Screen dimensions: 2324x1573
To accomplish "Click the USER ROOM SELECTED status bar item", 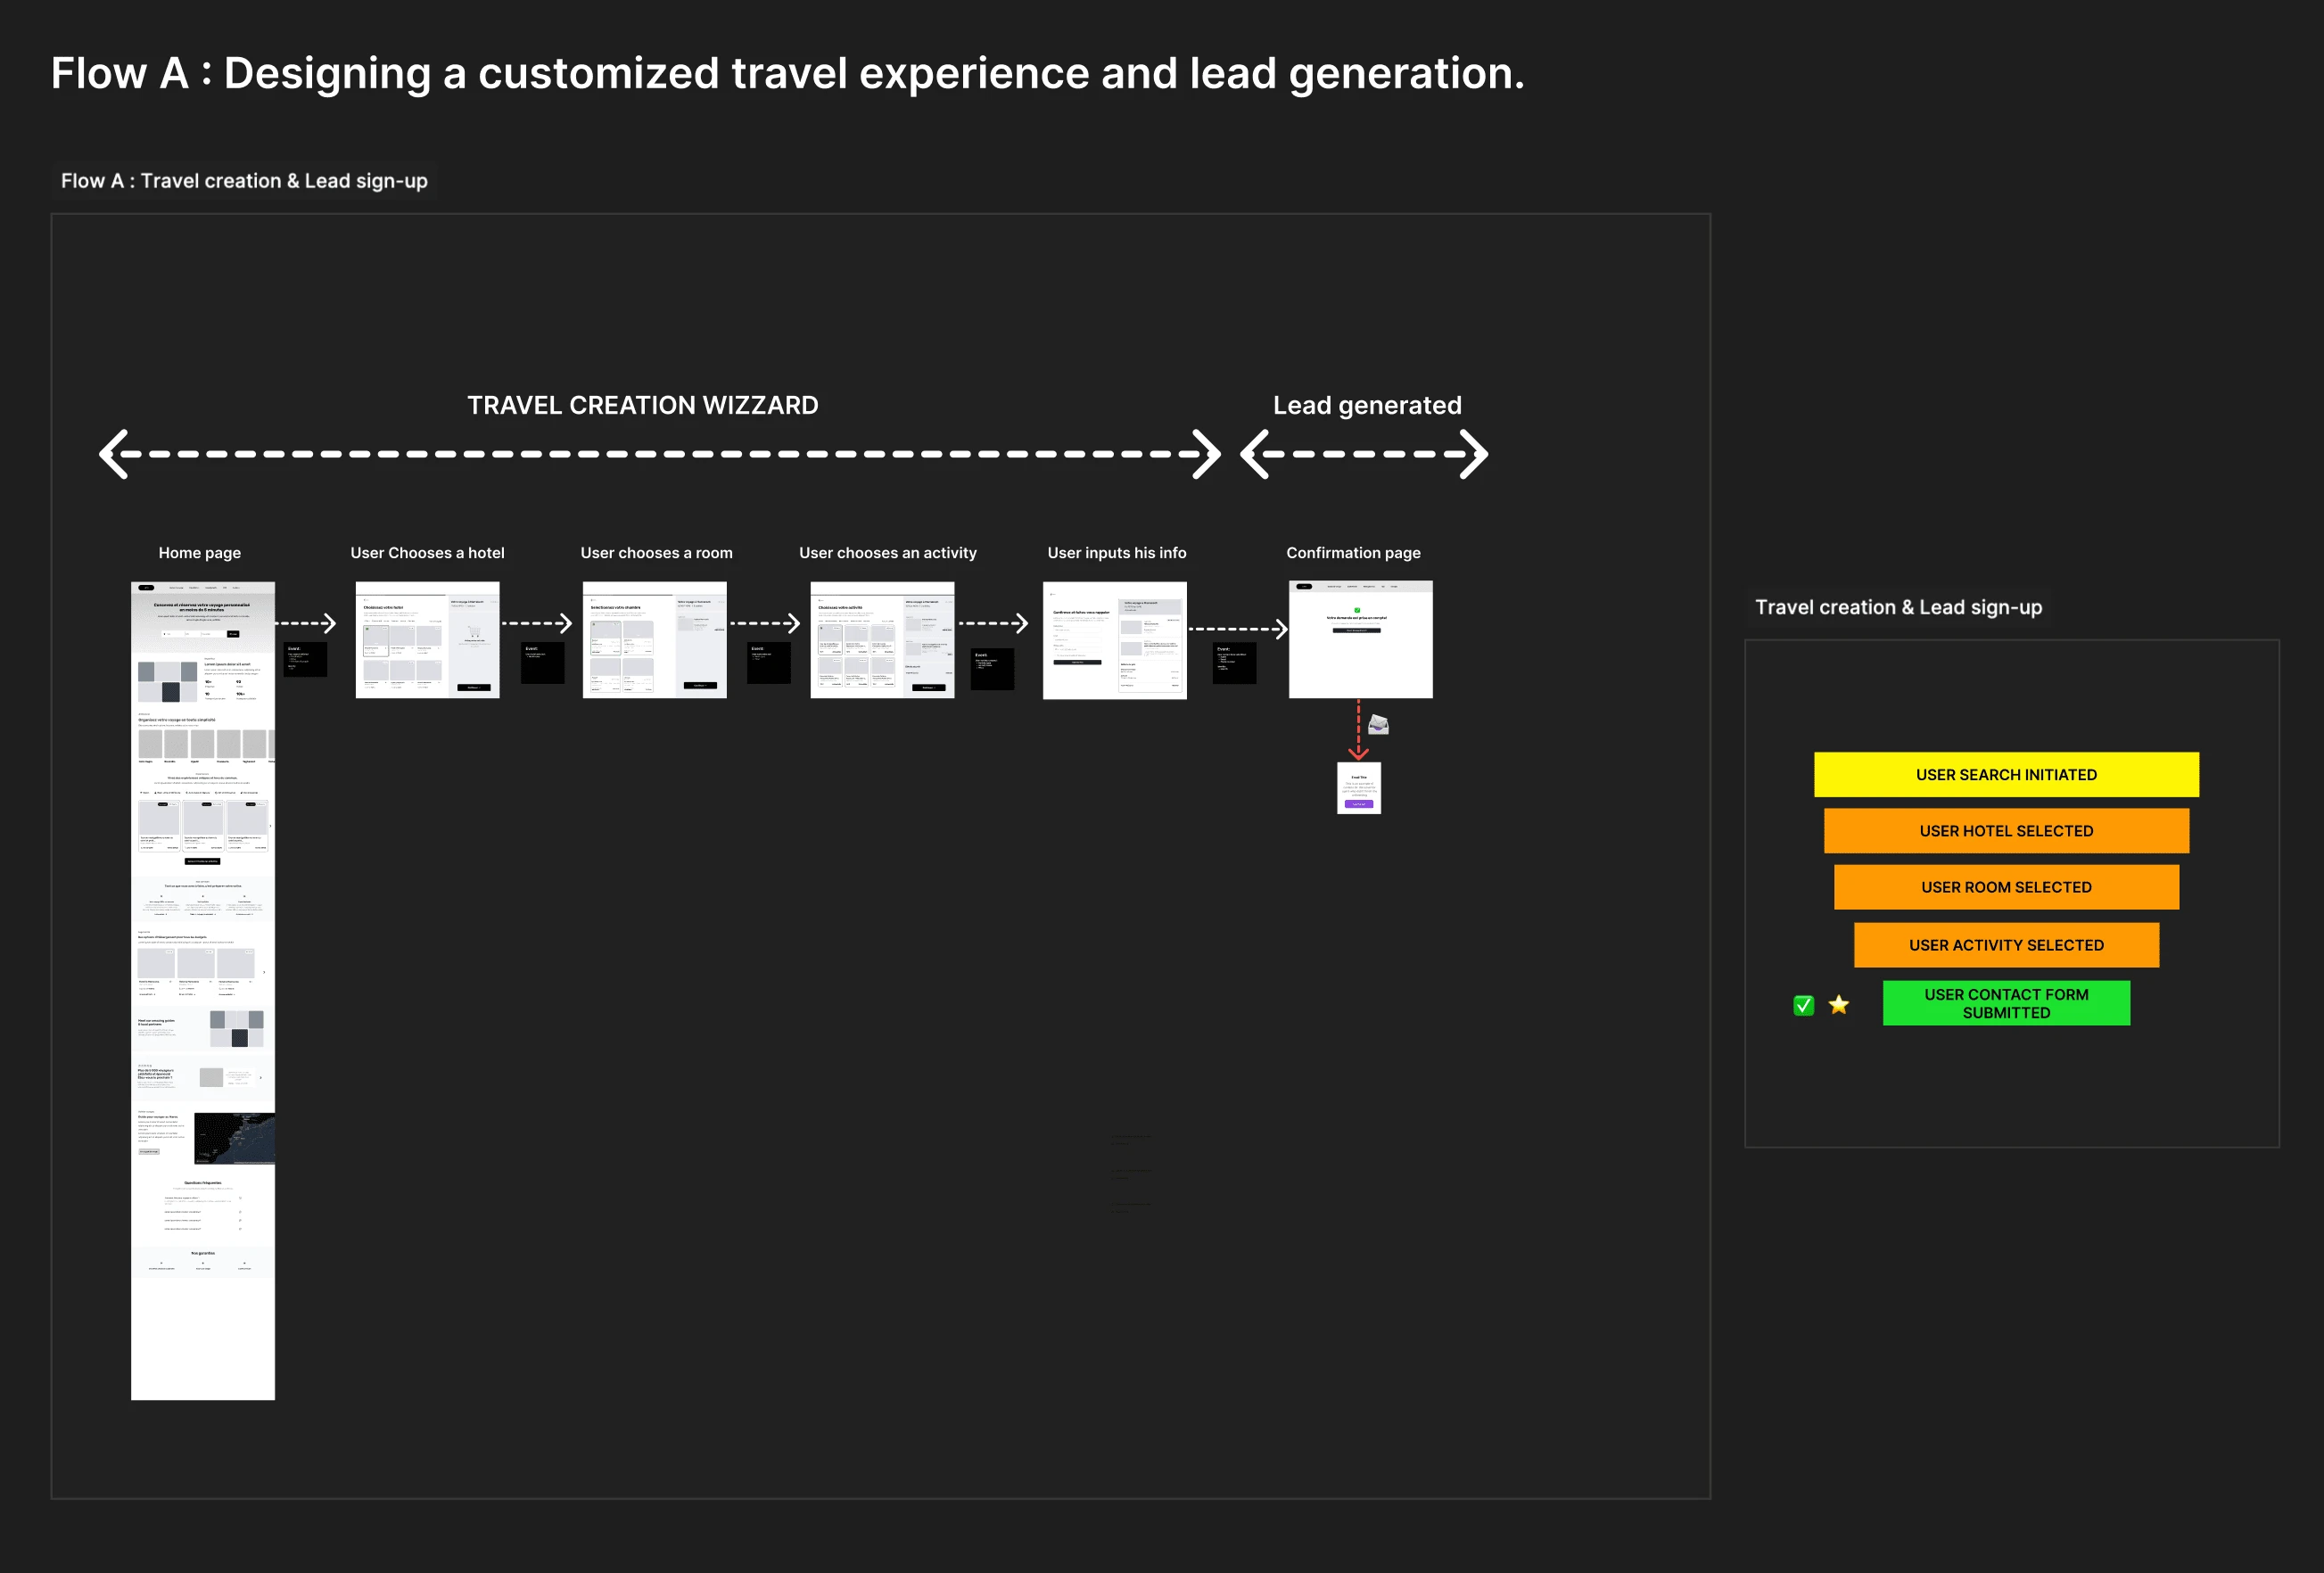I will tap(2007, 886).
